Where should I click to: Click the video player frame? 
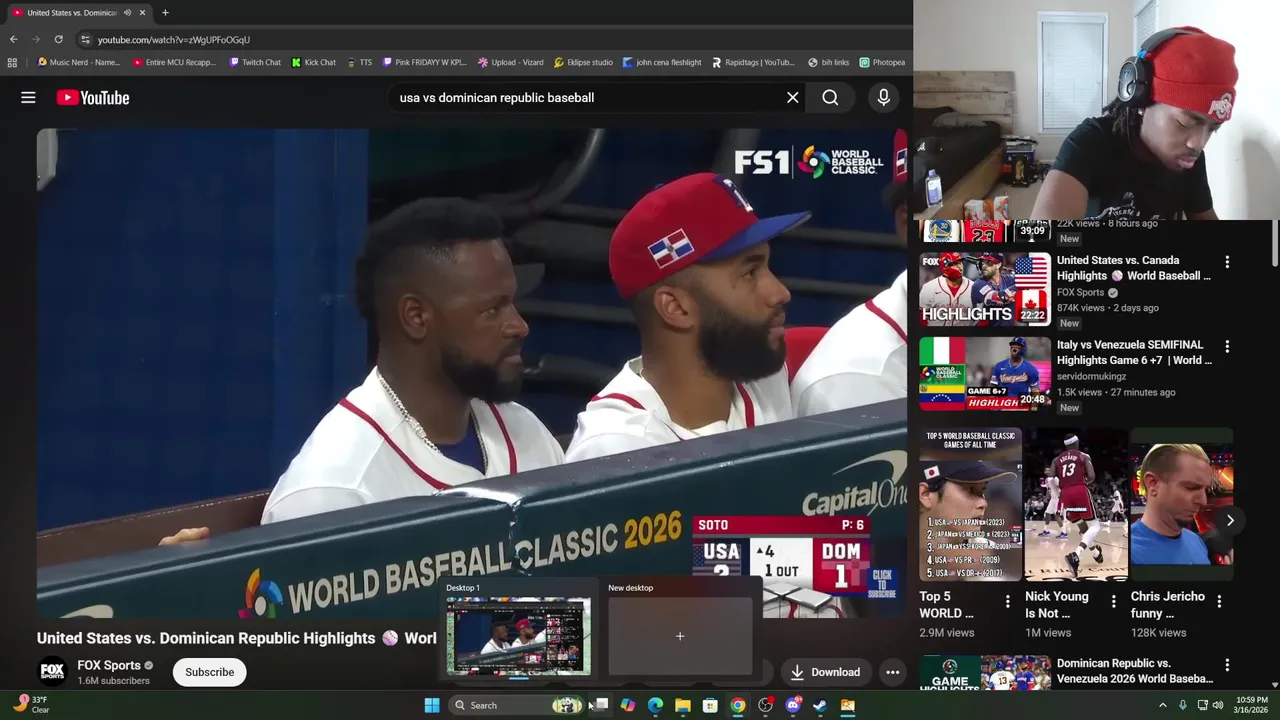pyautogui.click(x=472, y=373)
